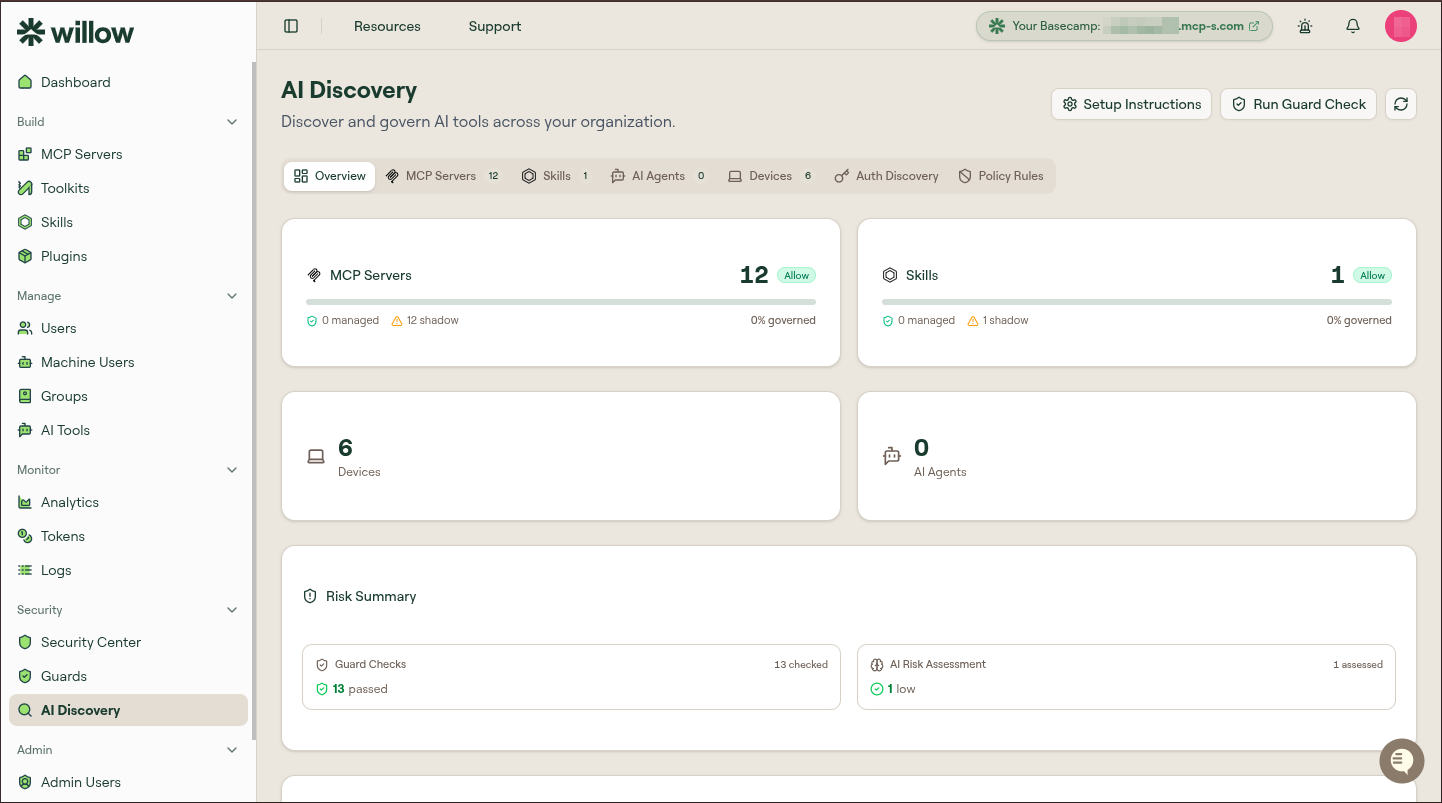This screenshot has width=1442, height=803.
Task: Click the MCP Servers sidebar icon
Action: [25, 154]
